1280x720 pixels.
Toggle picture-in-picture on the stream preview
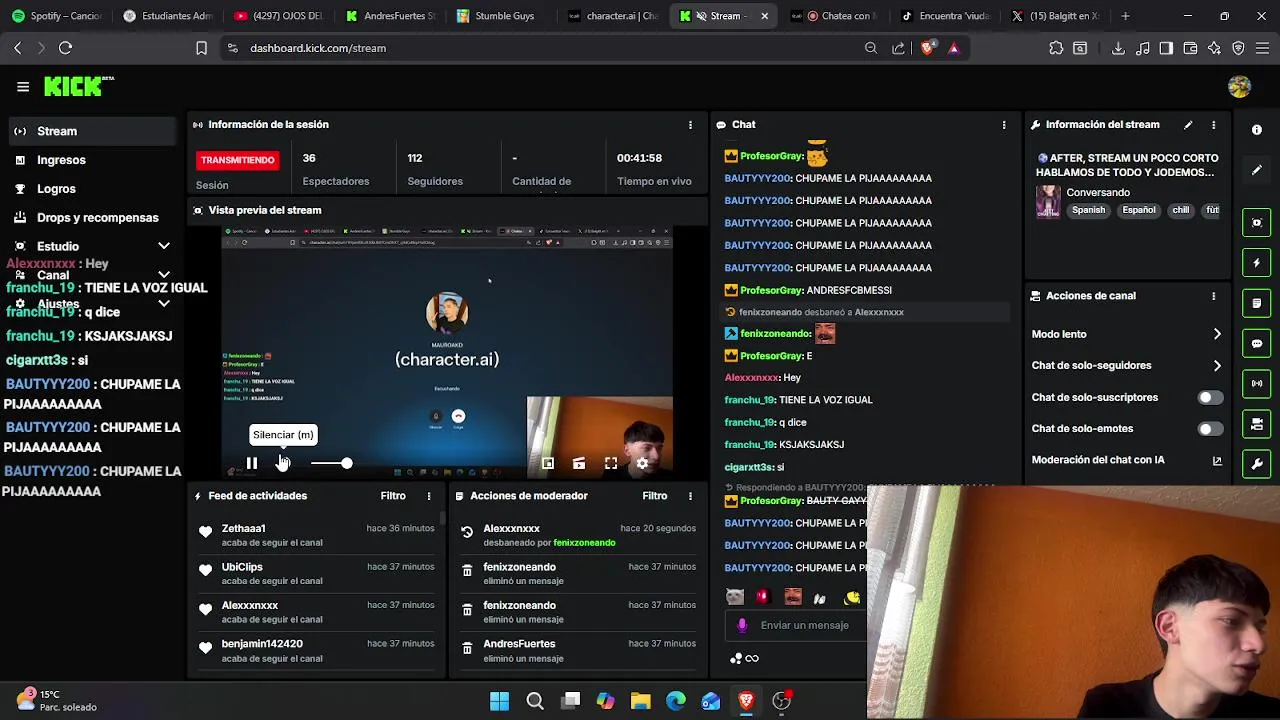(x=548, y=463)
